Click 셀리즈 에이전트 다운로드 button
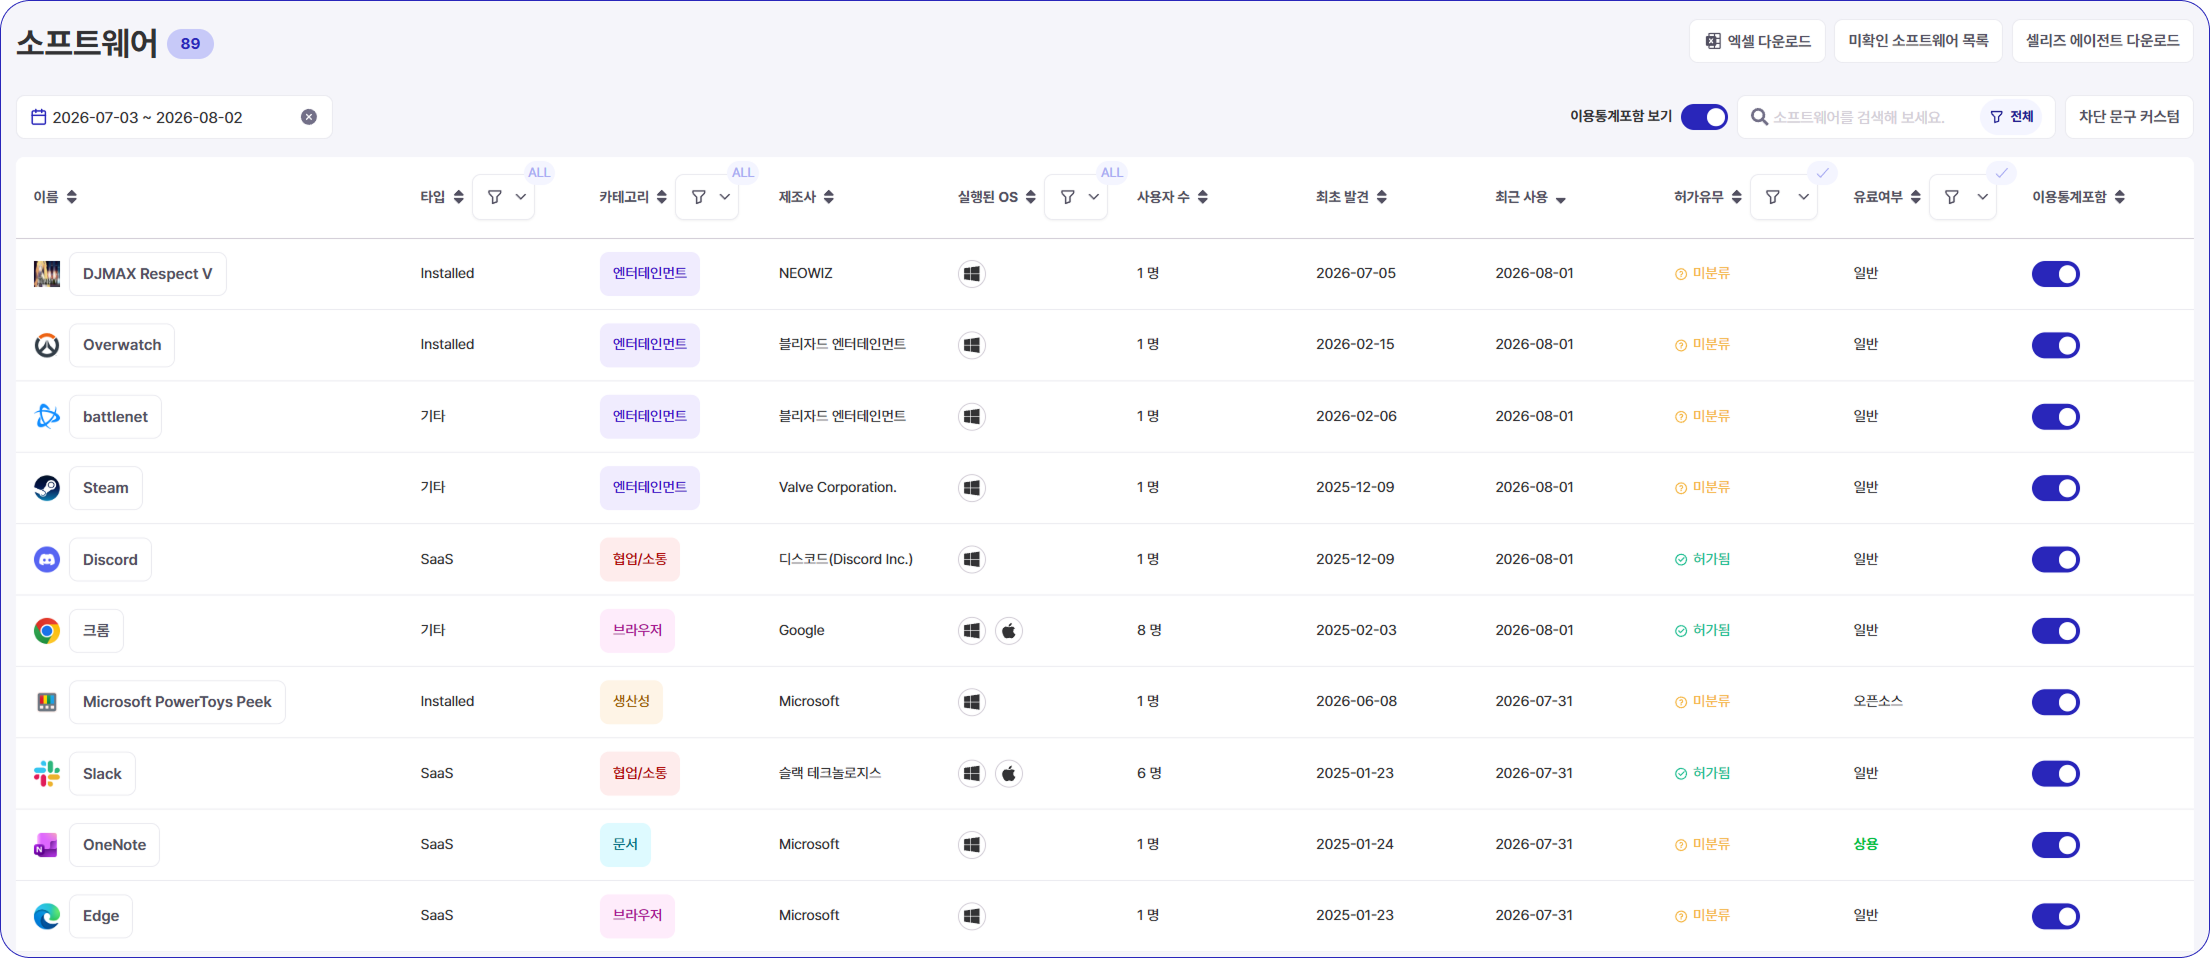2210x958 pixels. (x=2102, y=41)
